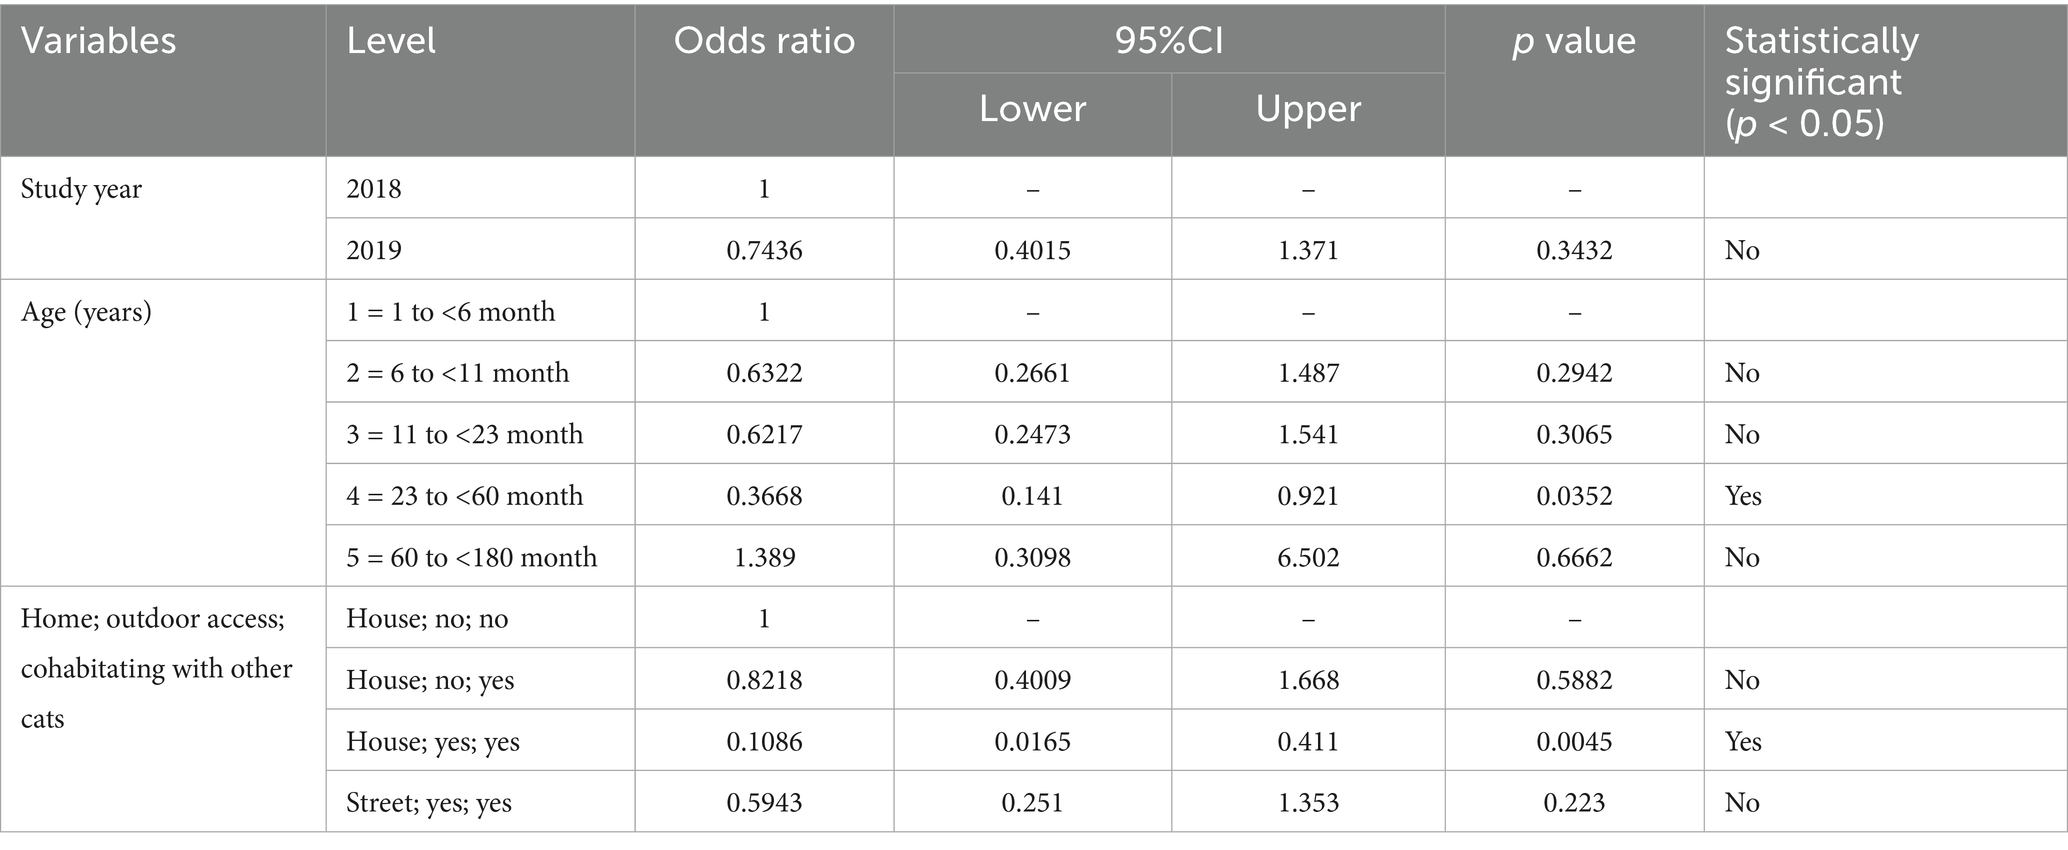
Task: Click the 'Odds ratio' column header
Action: pos(764,41)
